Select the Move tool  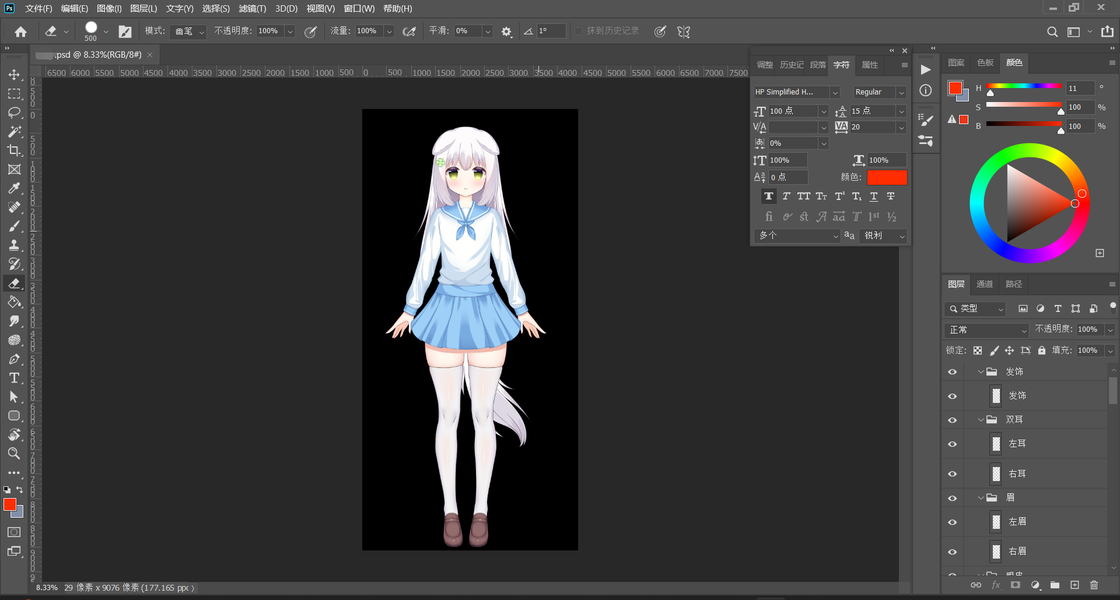14,75
